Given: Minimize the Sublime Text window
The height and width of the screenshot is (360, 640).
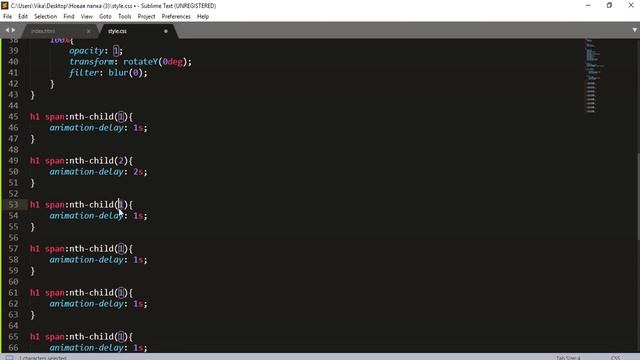Looking at the screenshot, I should pos(588,5).
